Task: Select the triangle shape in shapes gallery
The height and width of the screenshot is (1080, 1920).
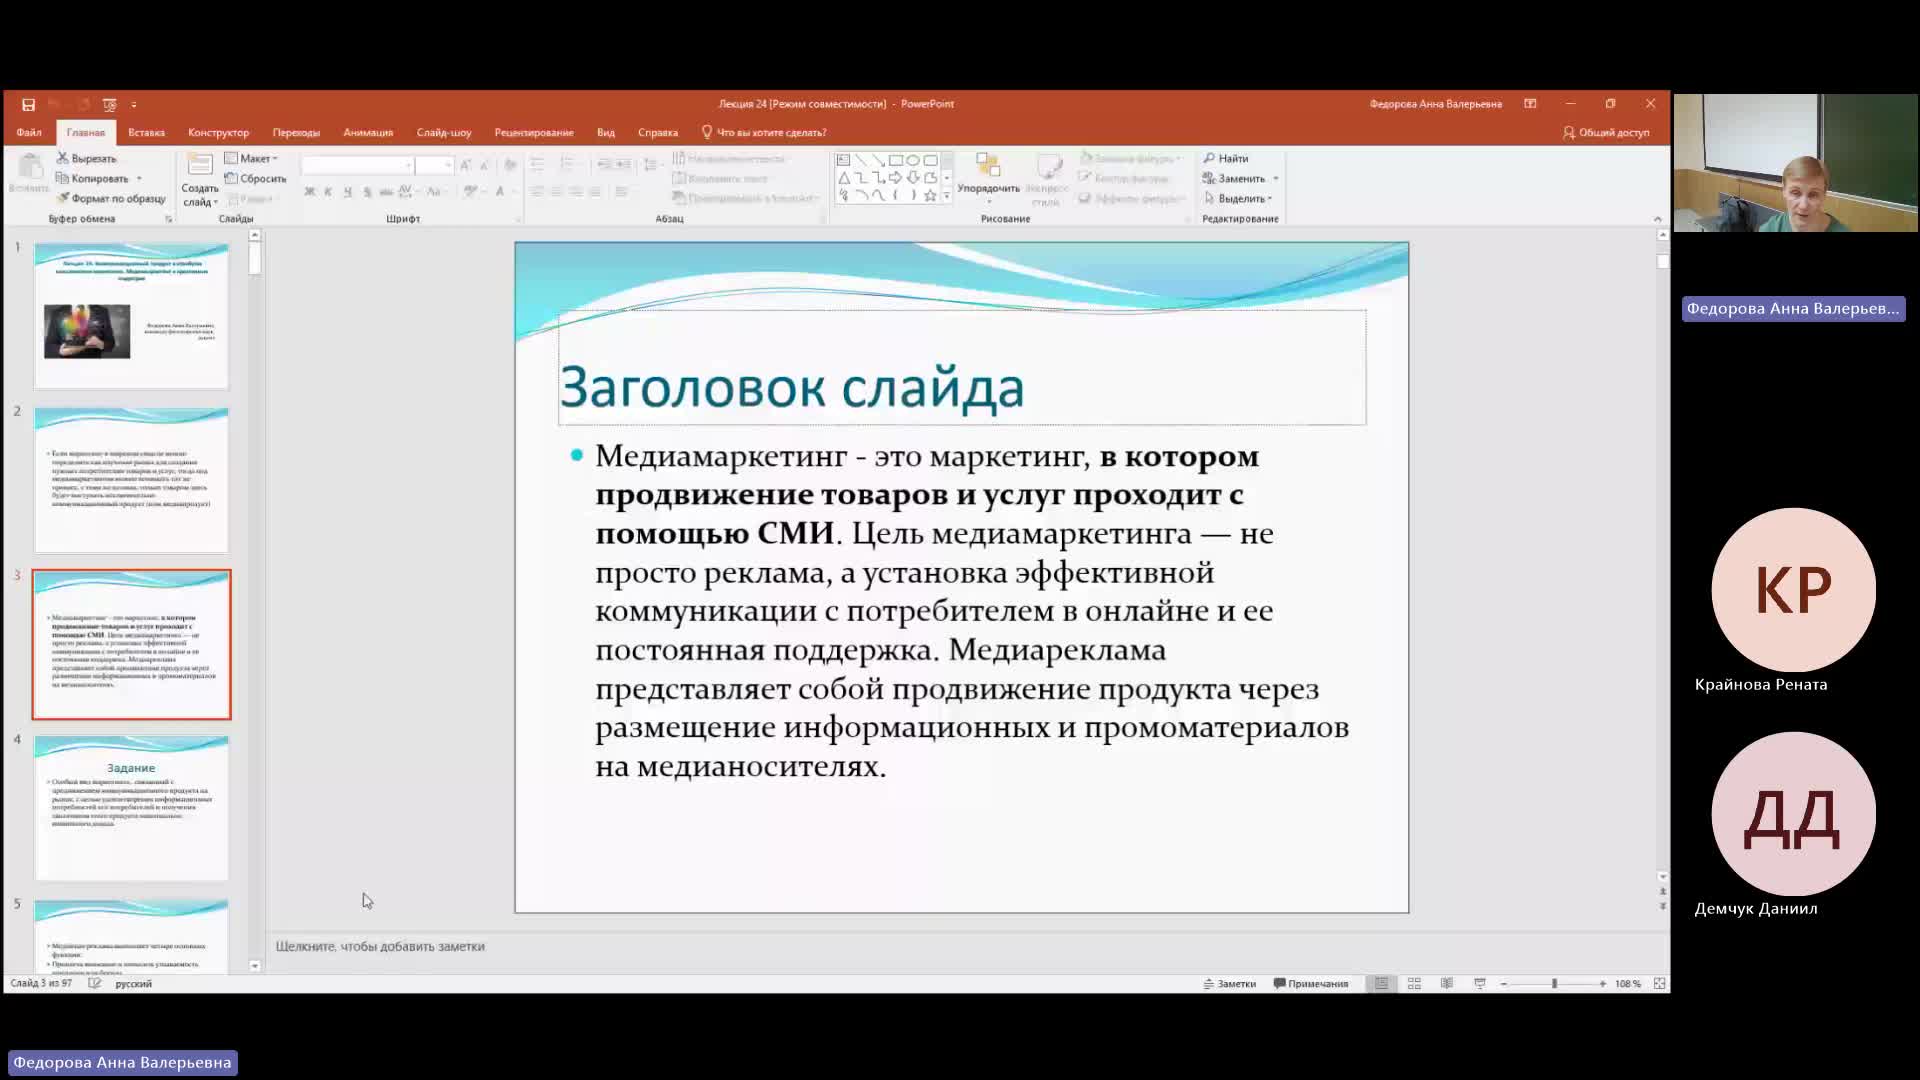Action: coord(843,178)
